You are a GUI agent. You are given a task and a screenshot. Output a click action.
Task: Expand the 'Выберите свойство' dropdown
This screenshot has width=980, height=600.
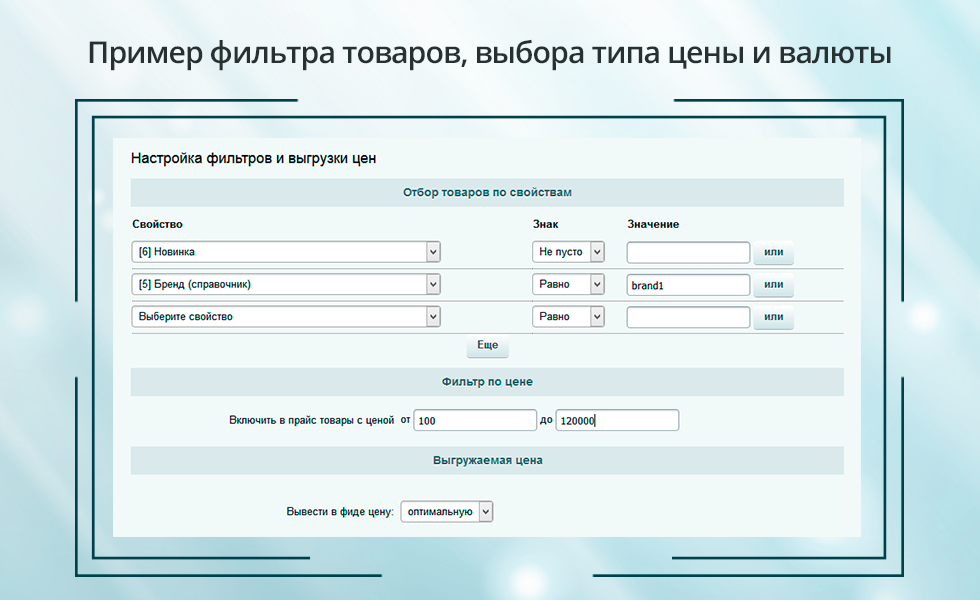286,317
